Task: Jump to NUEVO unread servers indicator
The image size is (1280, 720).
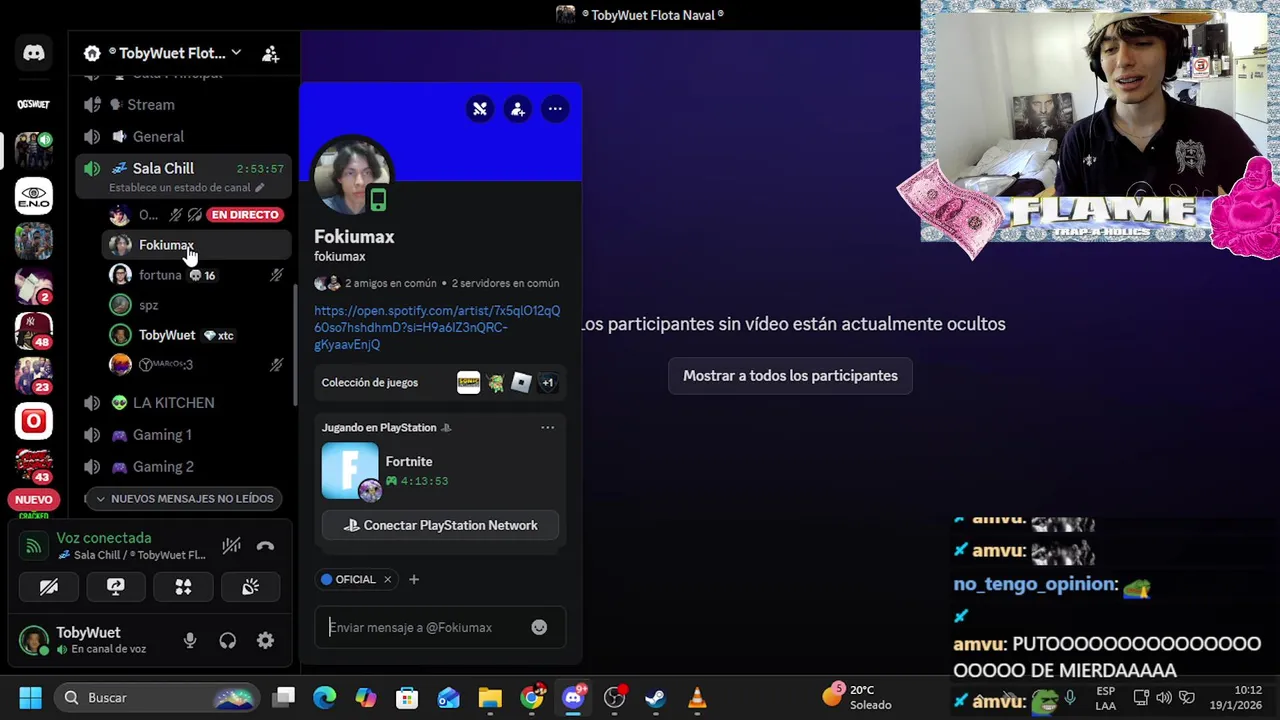Action: pyautogui.click(x=34, y=499)
